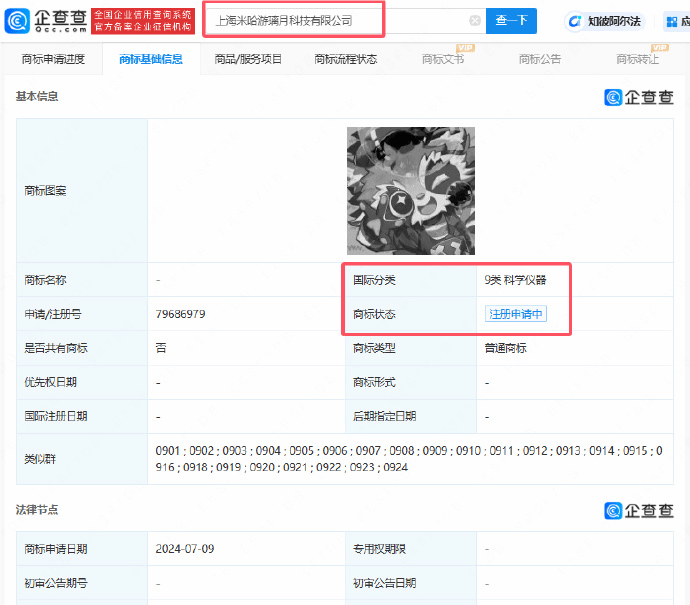
Task: Click the 9类 科学仪器 classification text
Action: point(515,281)
